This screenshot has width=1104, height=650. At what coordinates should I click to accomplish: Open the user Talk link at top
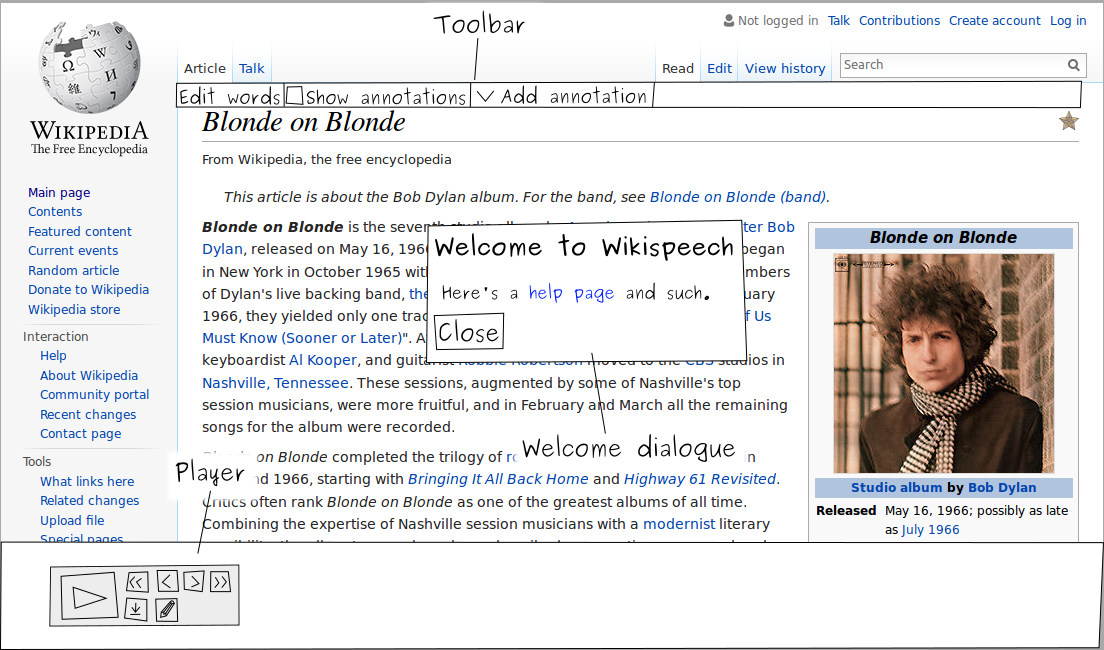point(839,20)
